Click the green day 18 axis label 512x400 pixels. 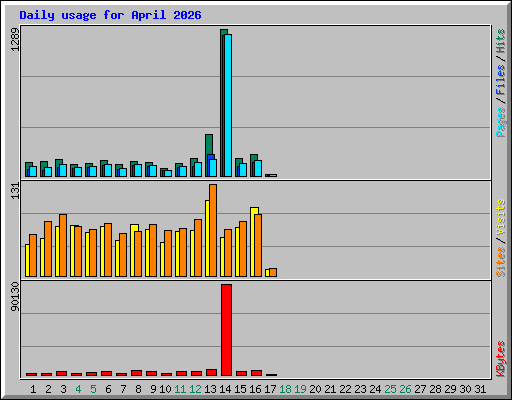pyautogui.click(x=285, y=389)
